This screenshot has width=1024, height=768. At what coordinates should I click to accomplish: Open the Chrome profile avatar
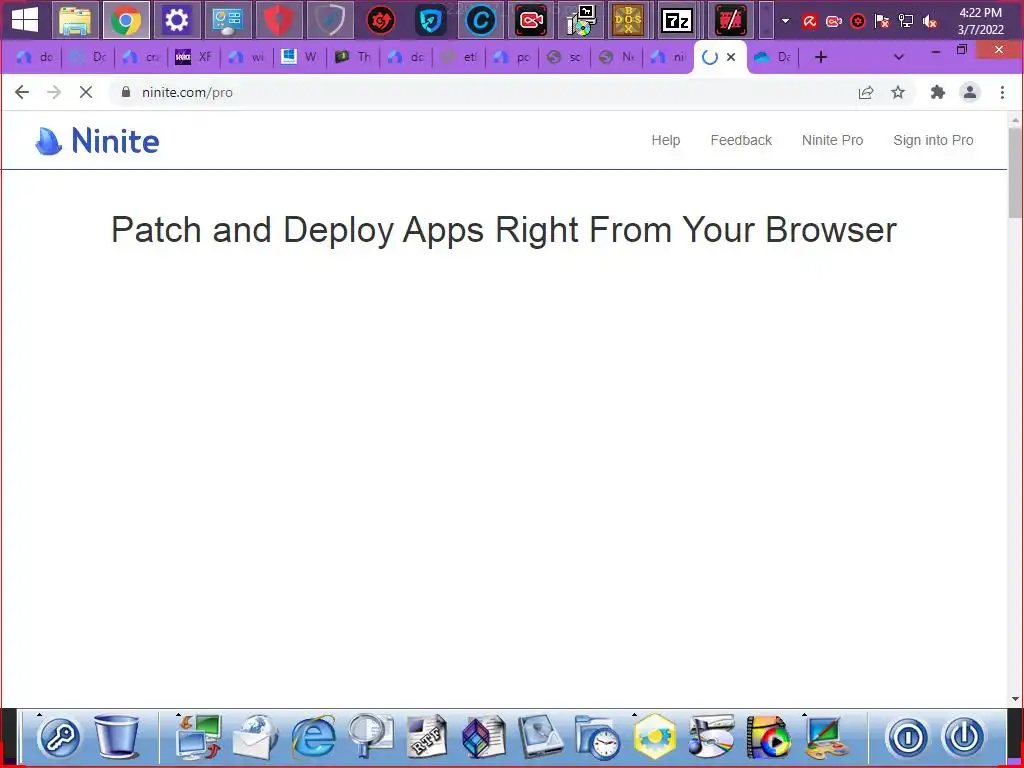point(970,92)
